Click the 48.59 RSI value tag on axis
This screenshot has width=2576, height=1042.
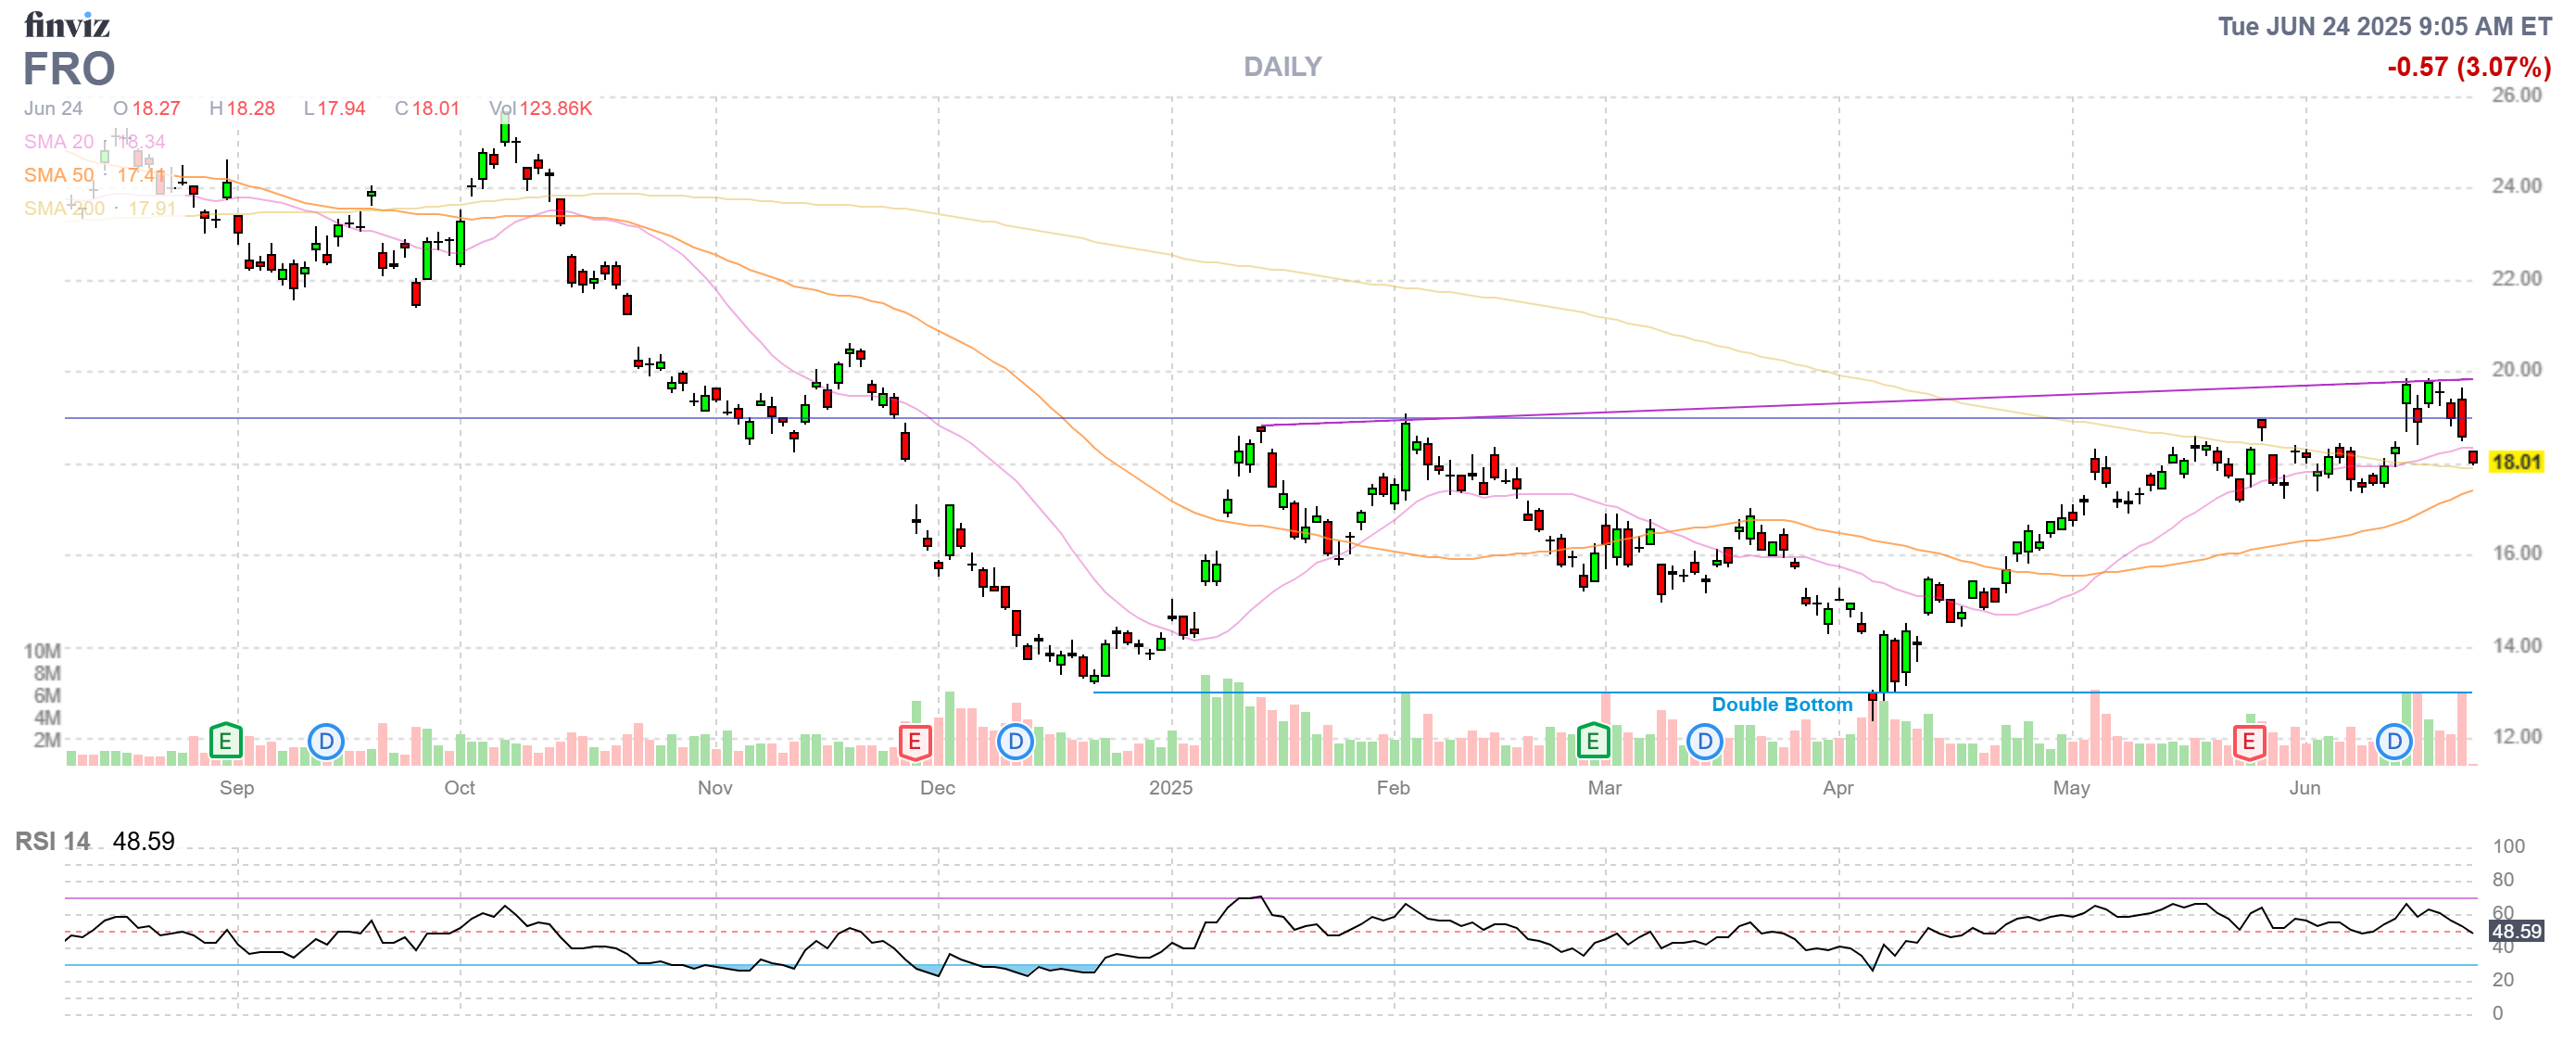(x=2516, y=932)
